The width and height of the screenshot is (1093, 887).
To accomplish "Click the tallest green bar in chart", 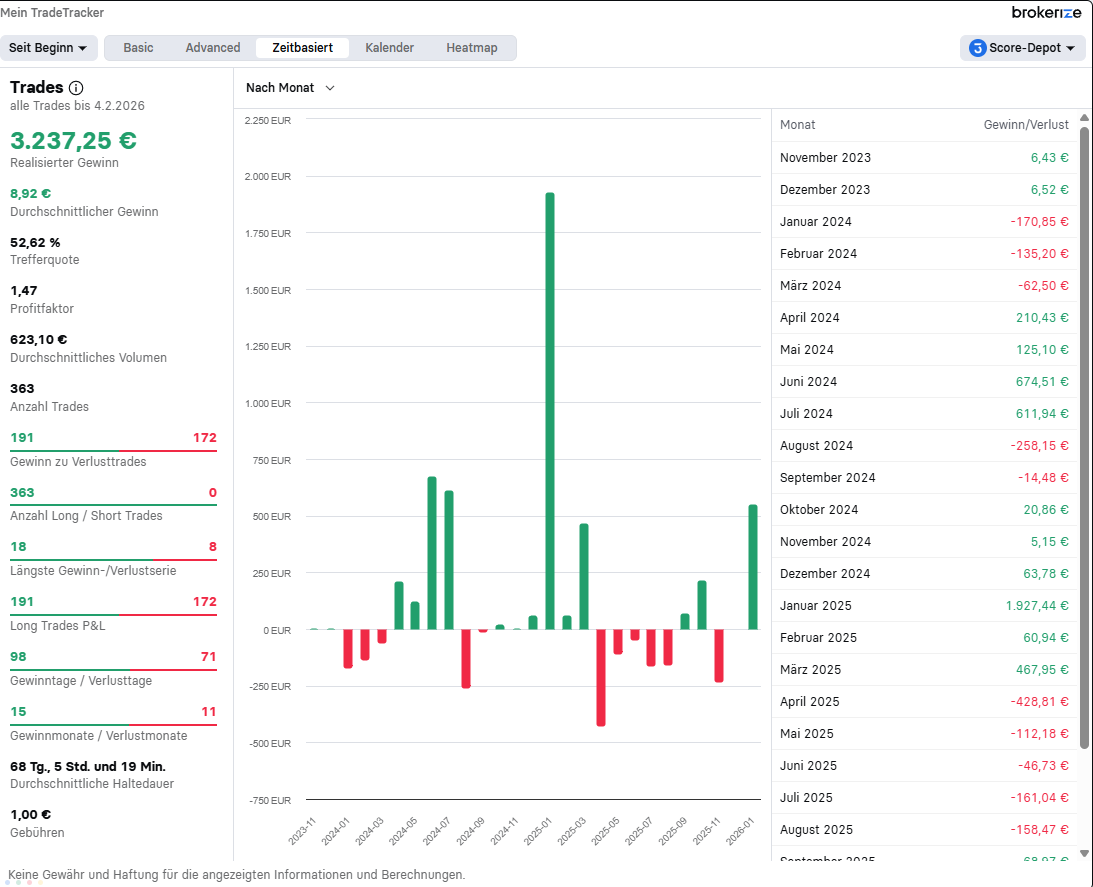I will pyautogui.click(x=550, y=410).
